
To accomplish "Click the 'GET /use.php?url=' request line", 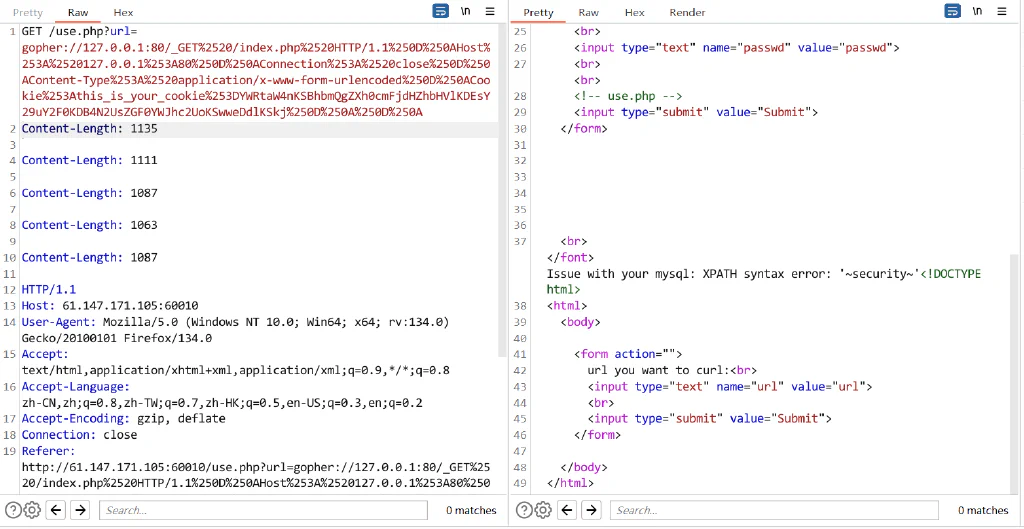I will click(x=80, y=31).
